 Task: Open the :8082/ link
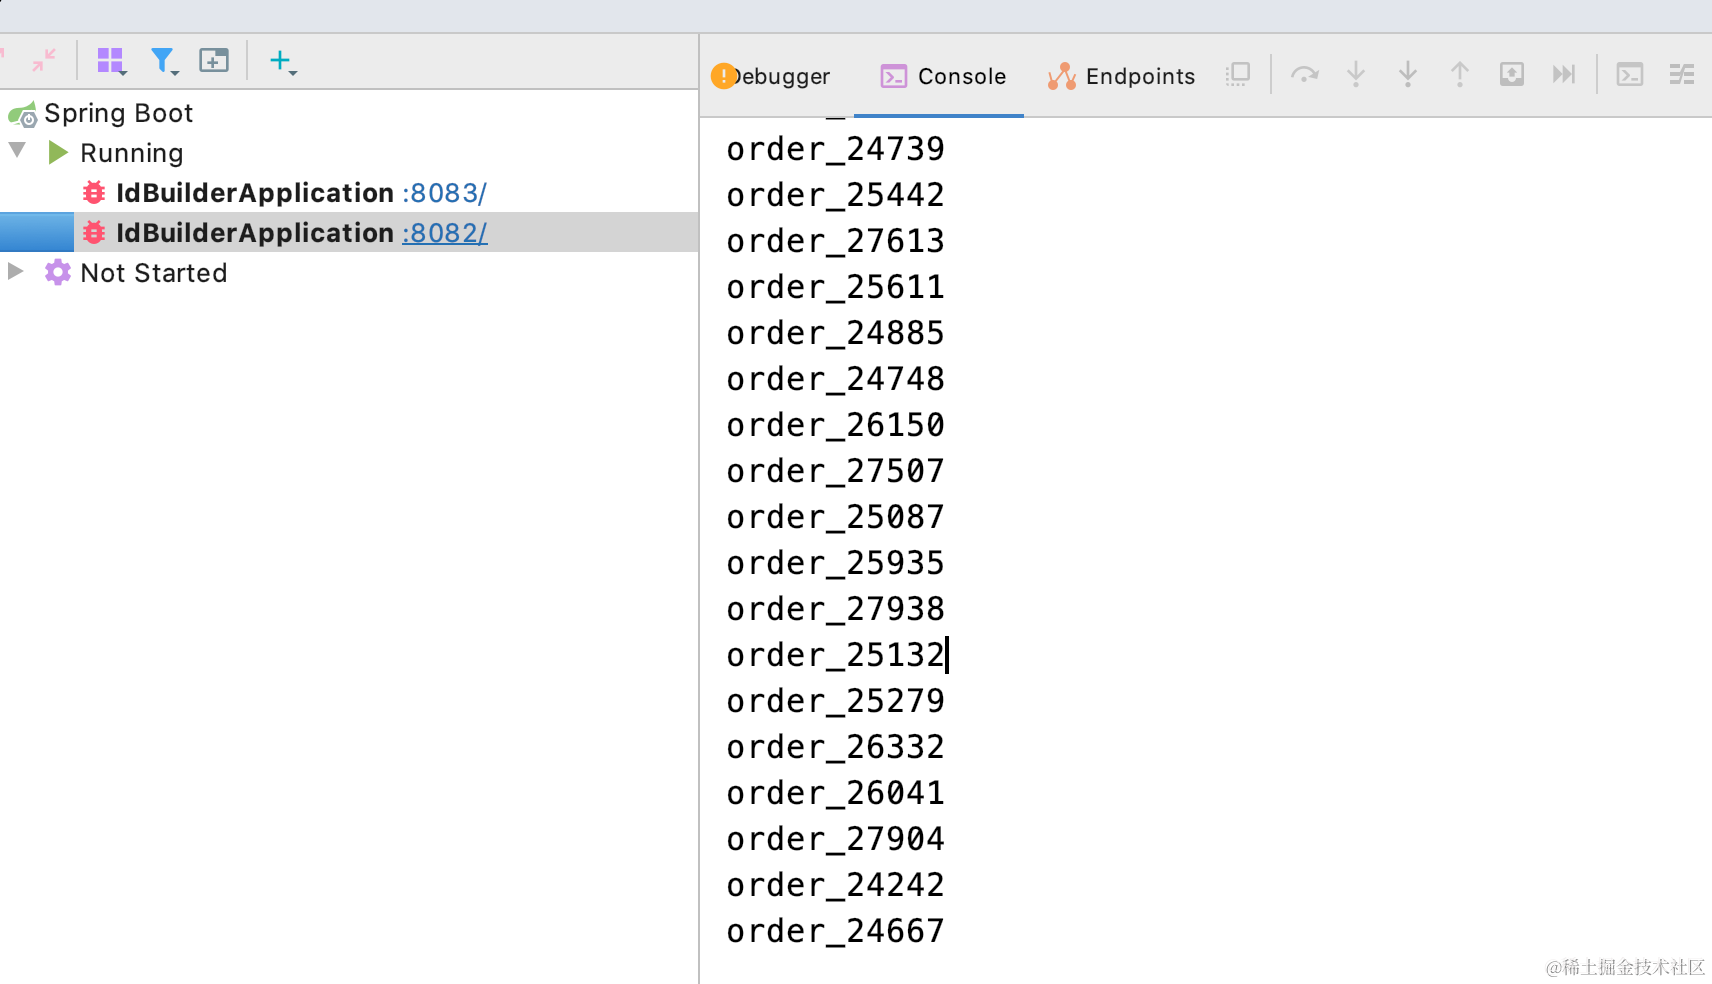(444, 233)
